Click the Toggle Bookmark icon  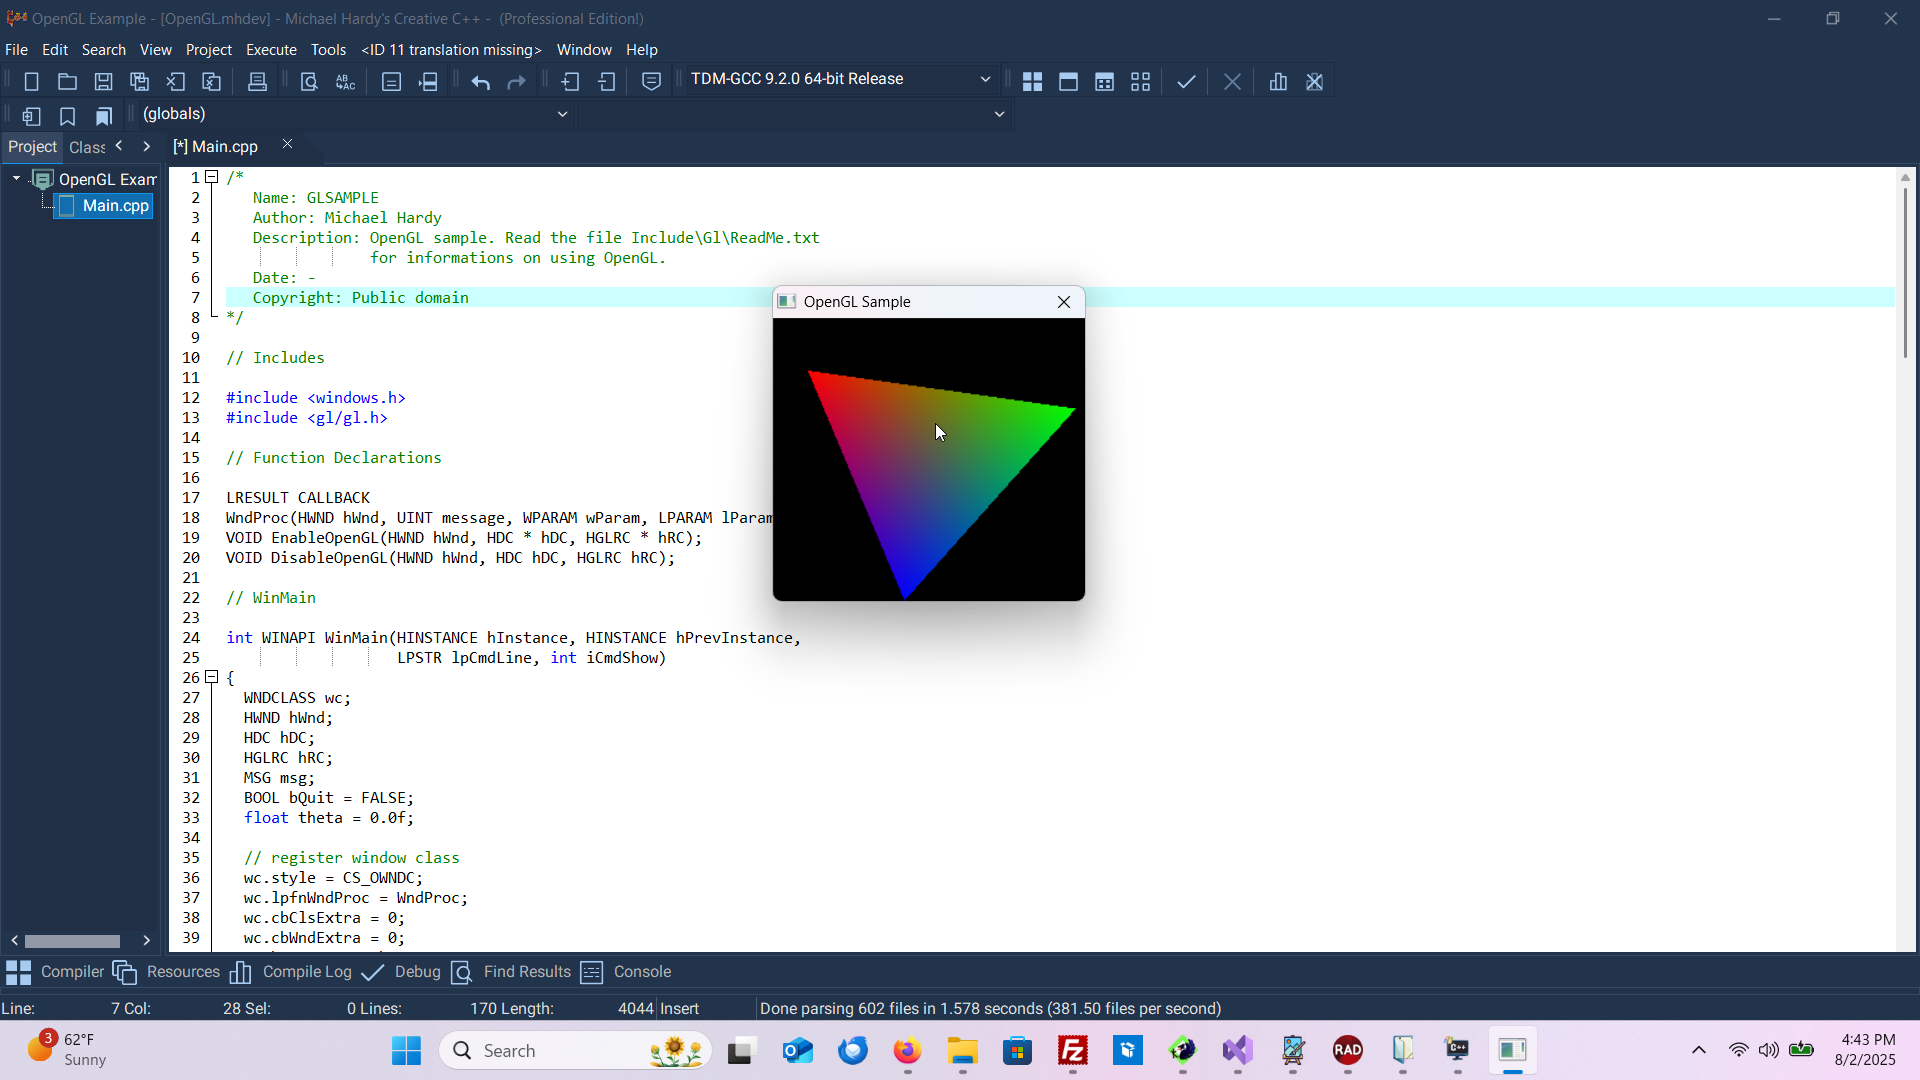click(67, 115)
